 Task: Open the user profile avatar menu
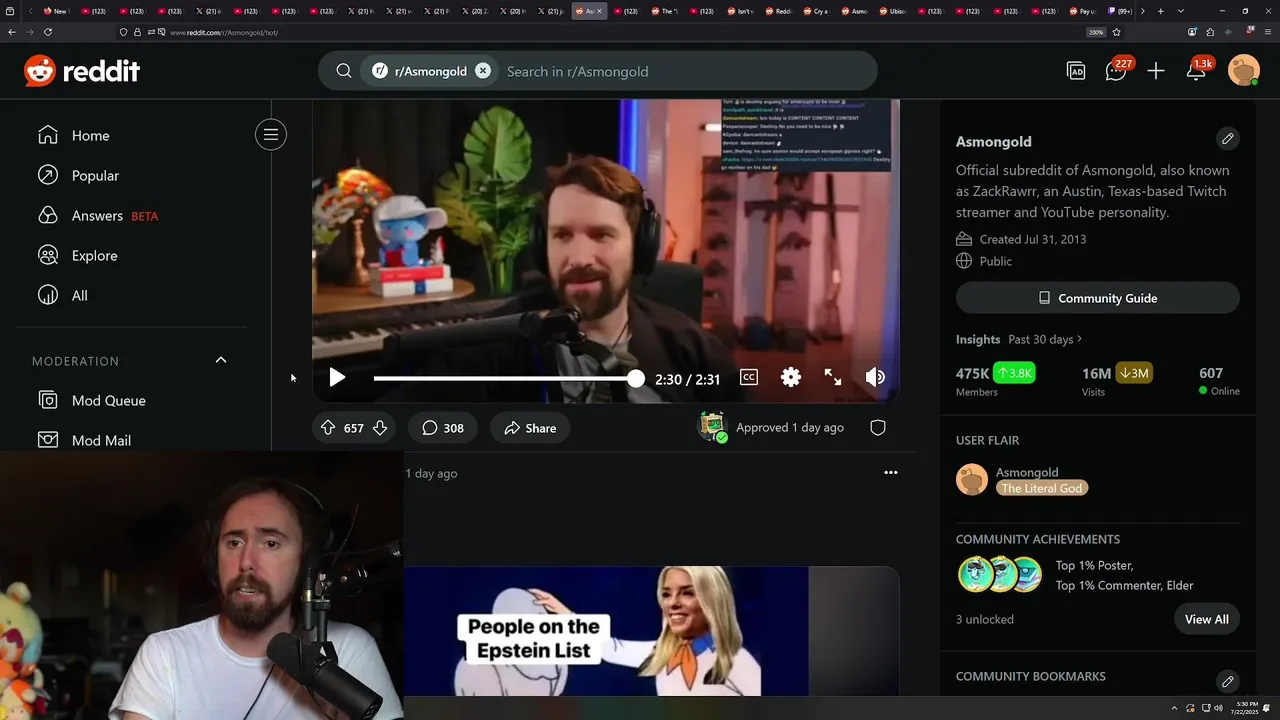(1244, 71)
